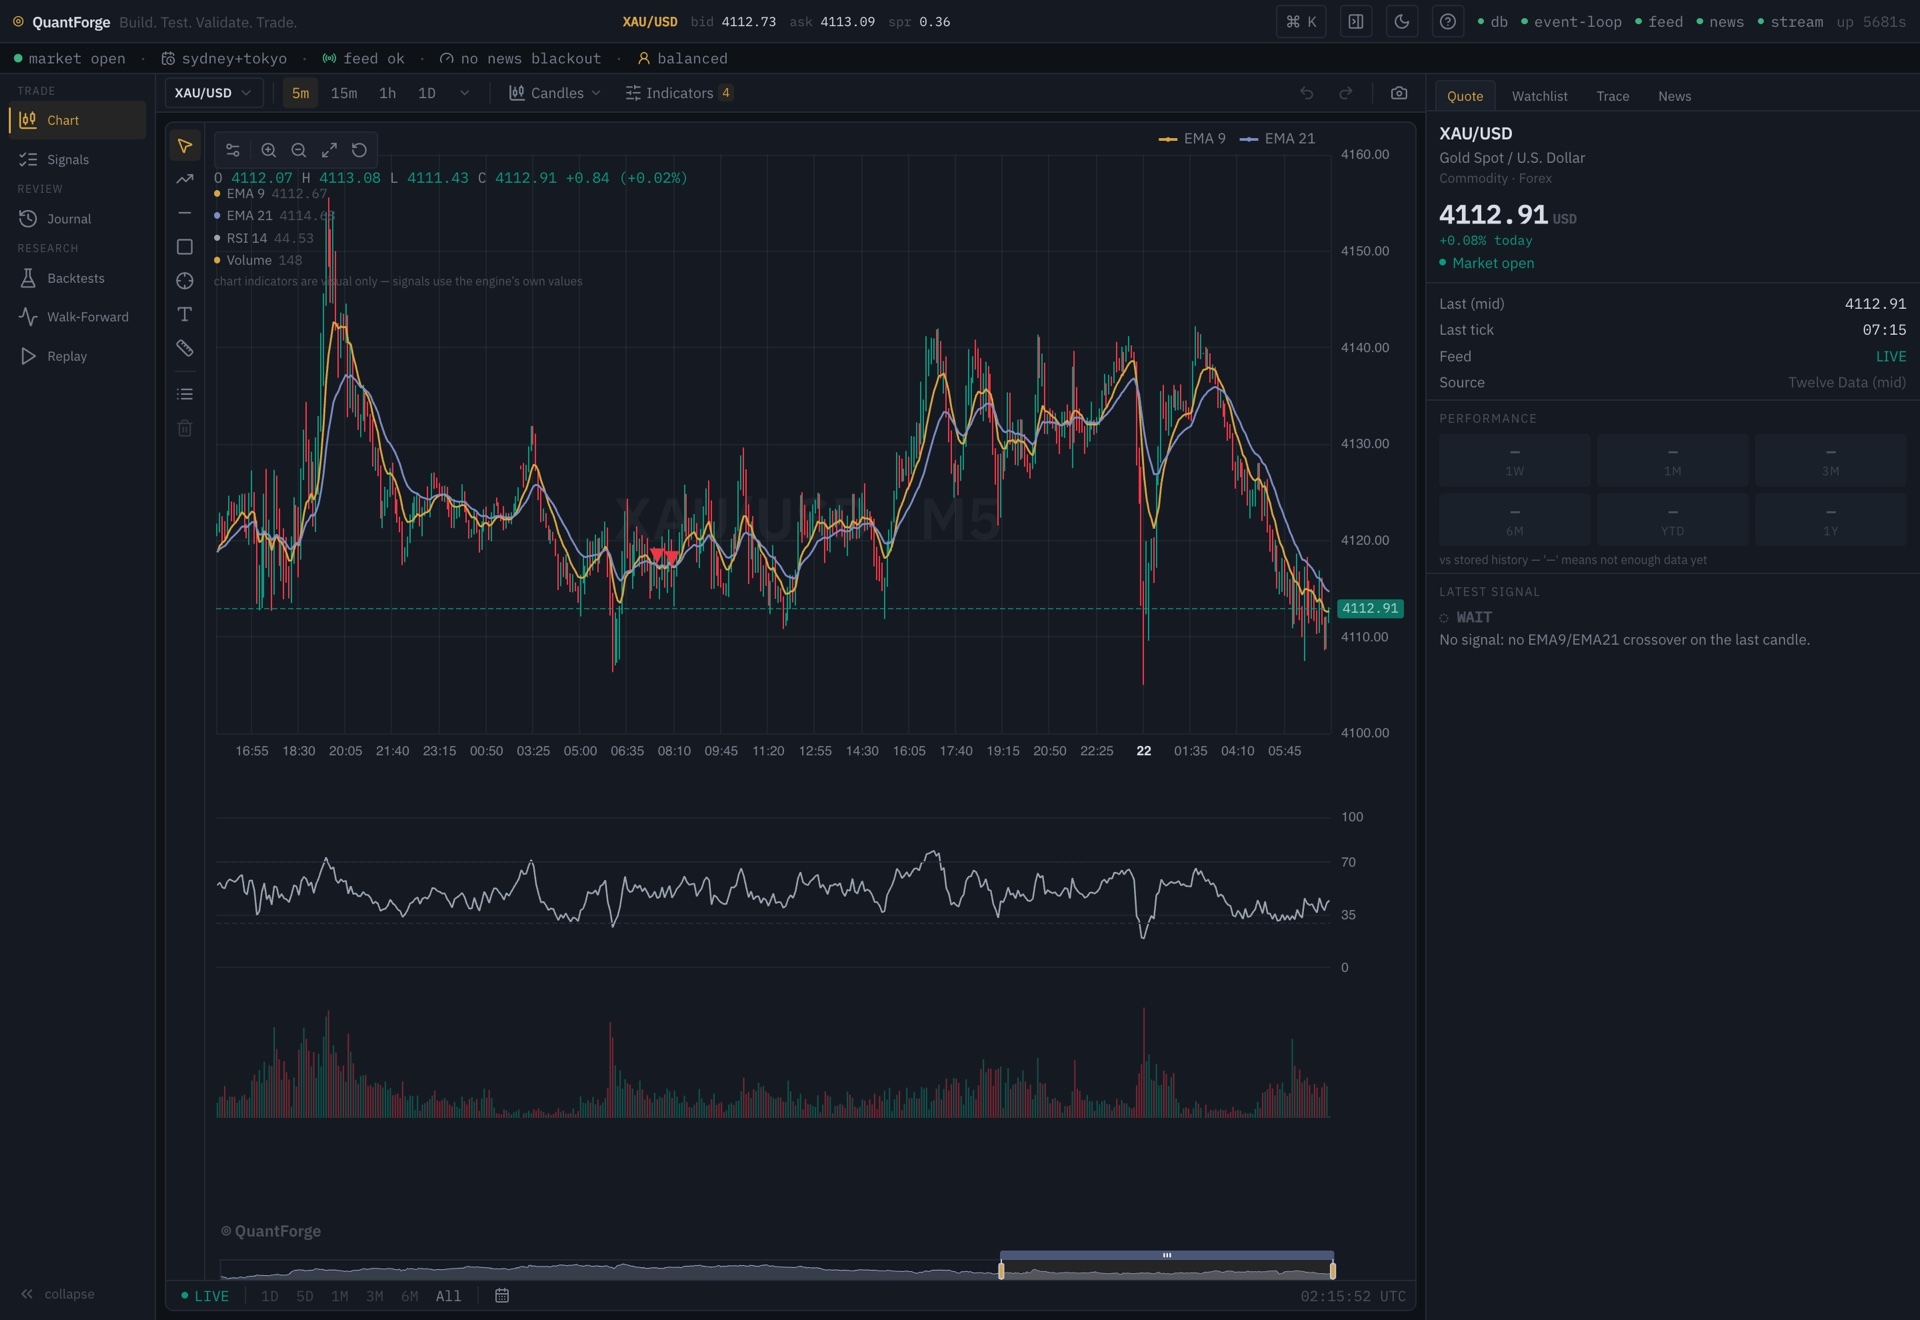Open the drawings list icon

tap(185, 394)
